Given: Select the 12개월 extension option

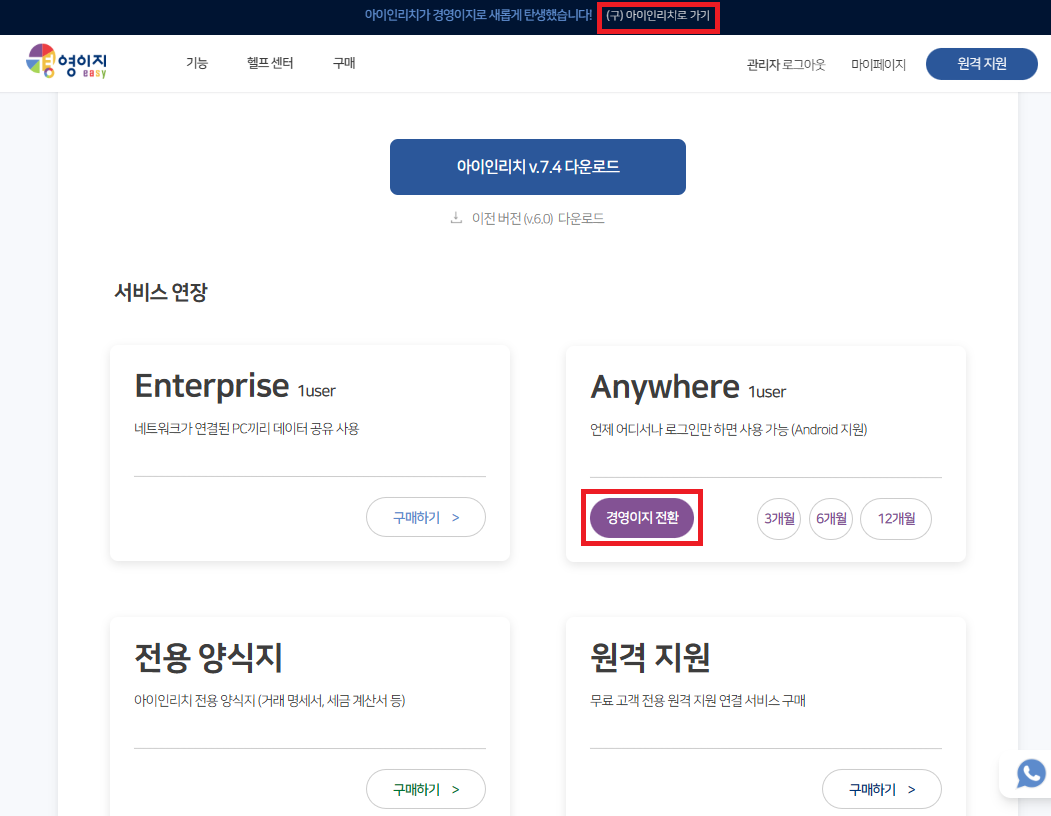Looking at the screenshot, I should click(895, 518).
